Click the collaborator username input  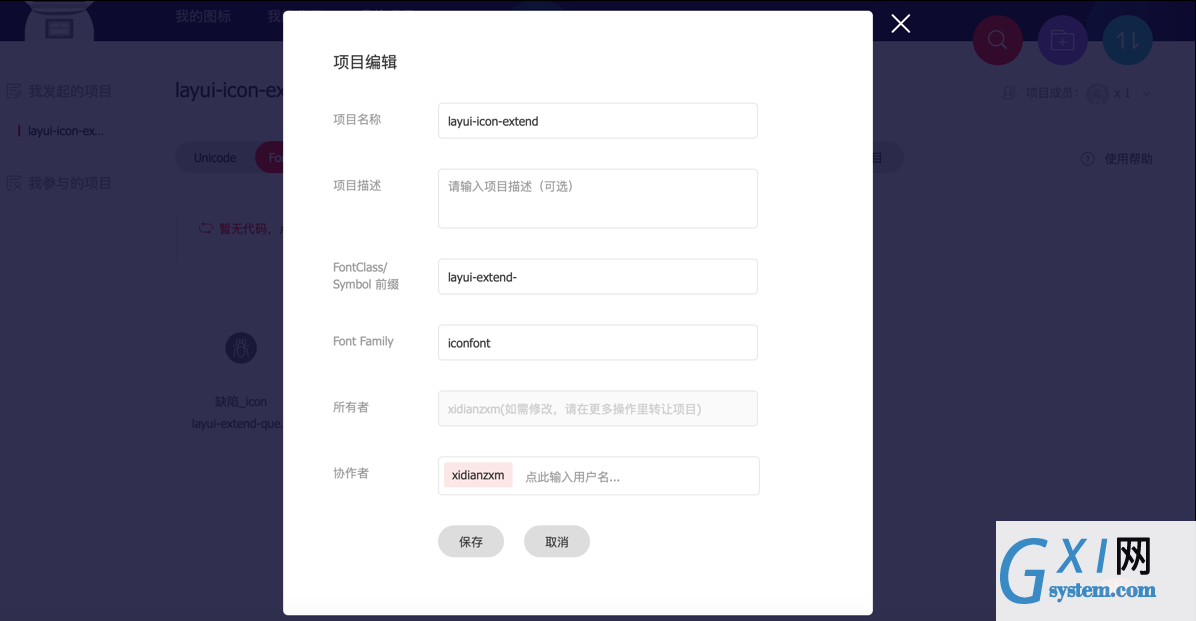[x=637, y=477]
